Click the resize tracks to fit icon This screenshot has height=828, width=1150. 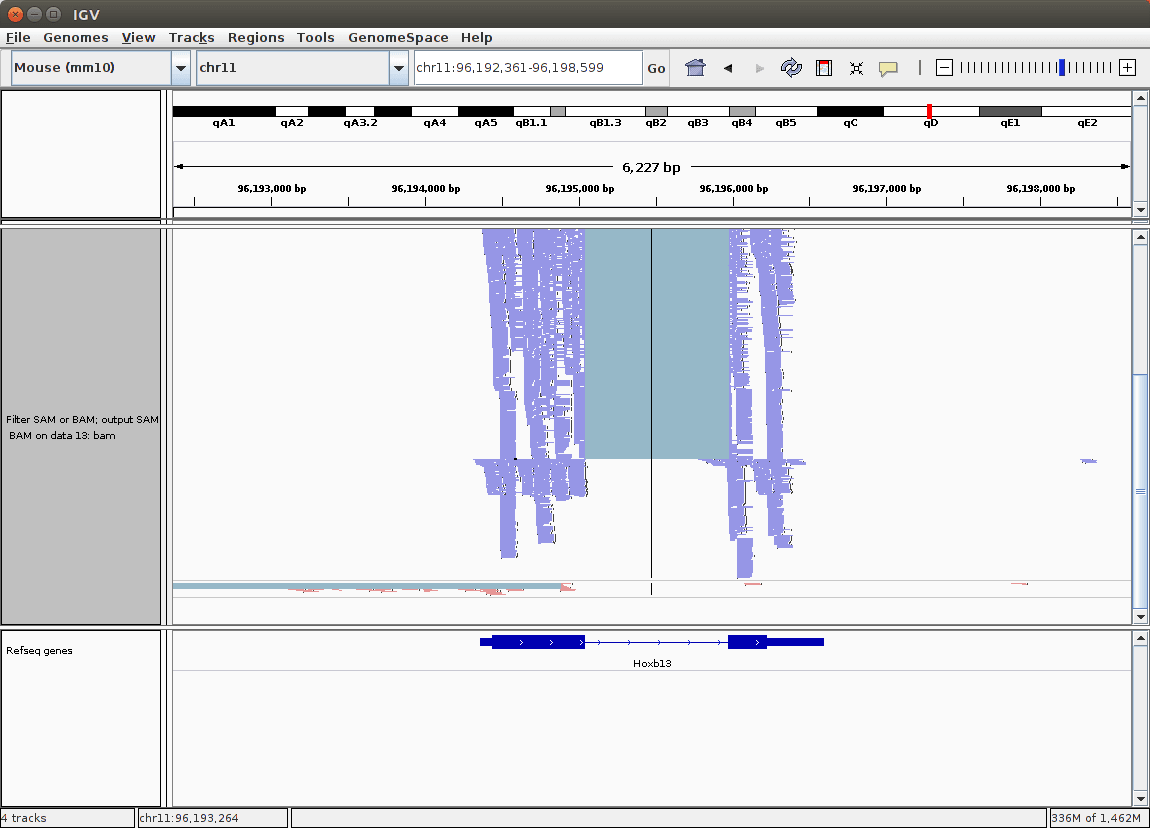856,68
